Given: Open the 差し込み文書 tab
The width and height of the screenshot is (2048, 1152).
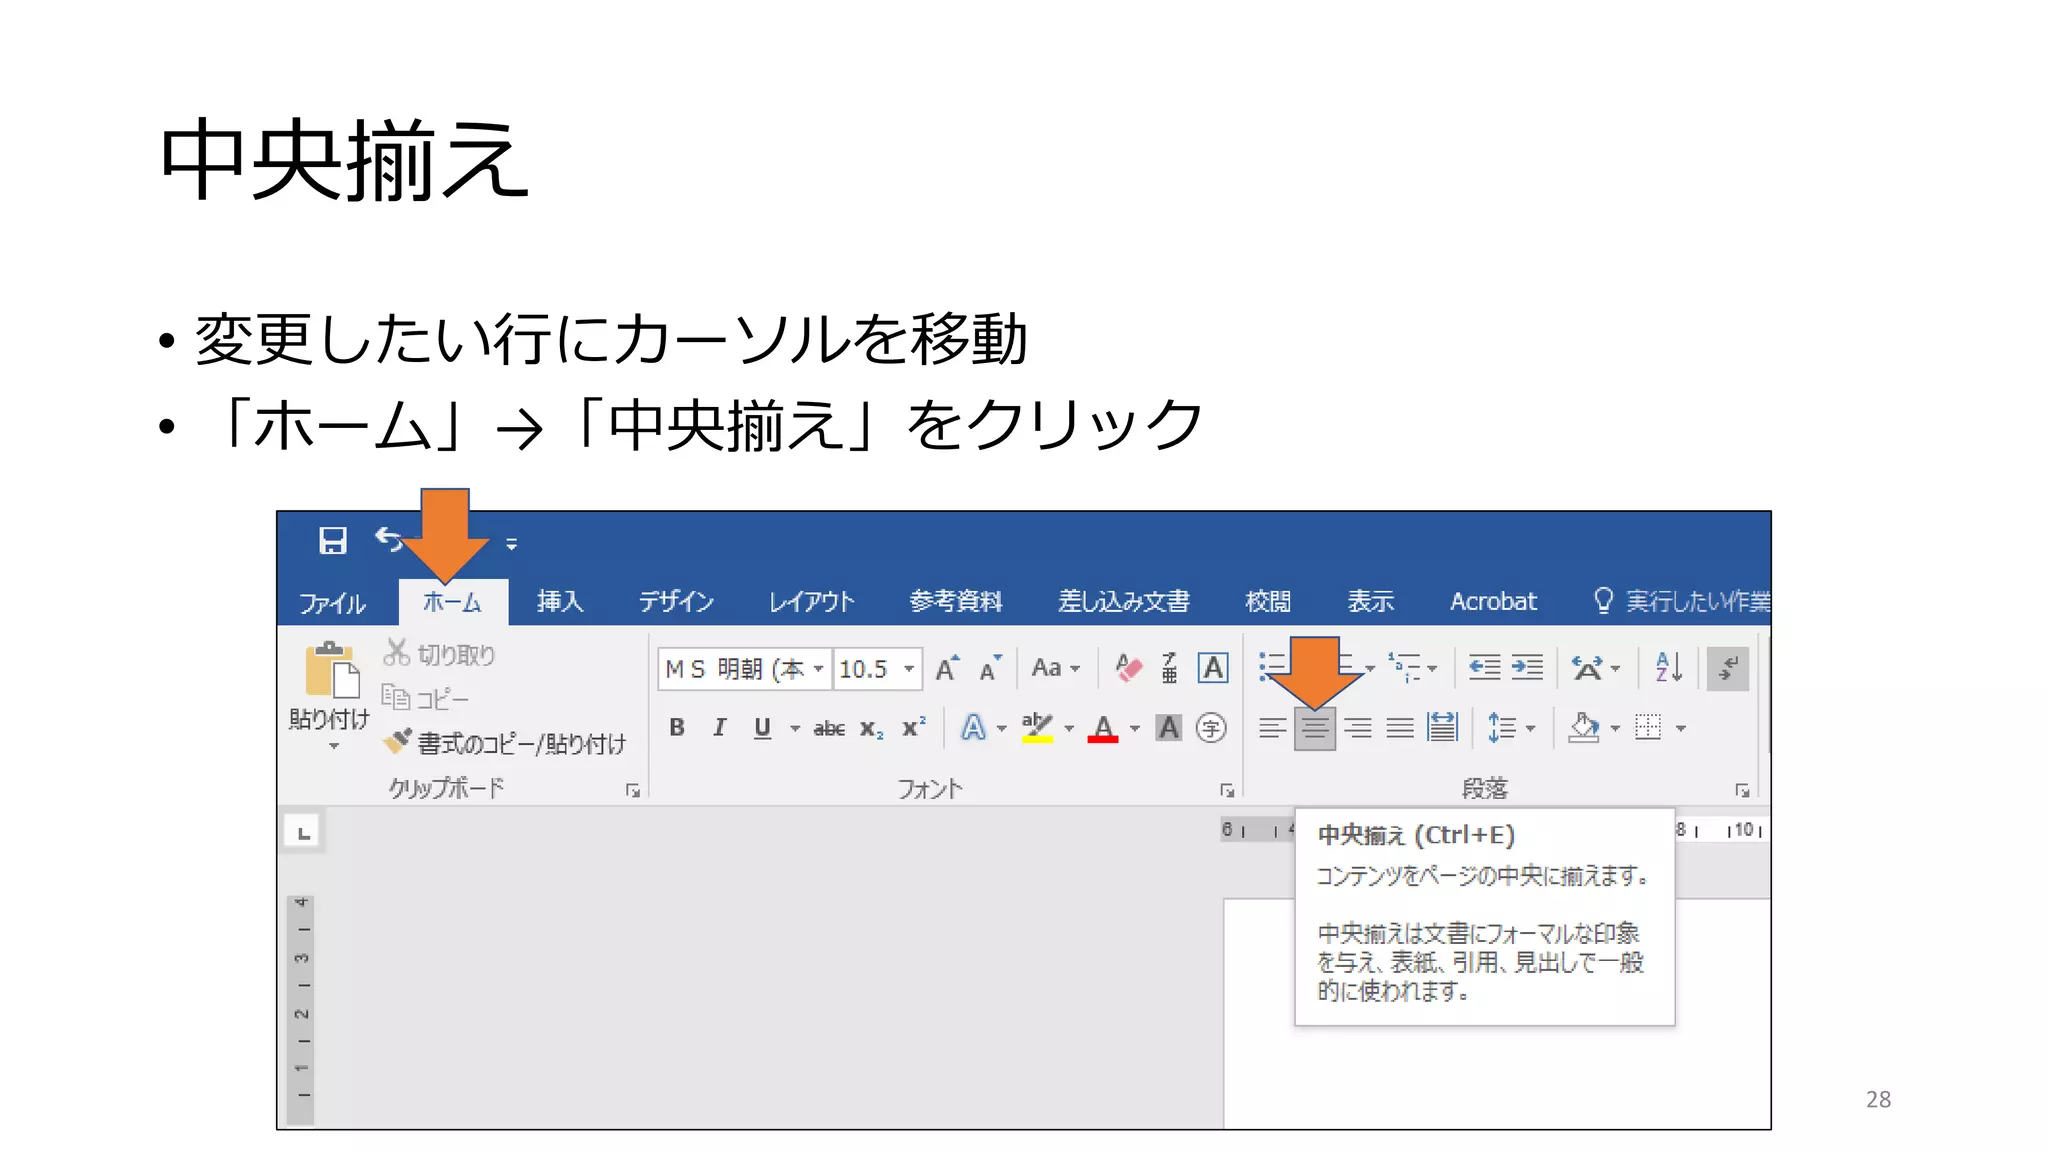Looking at the screenshot, I should coord(1123,601).
